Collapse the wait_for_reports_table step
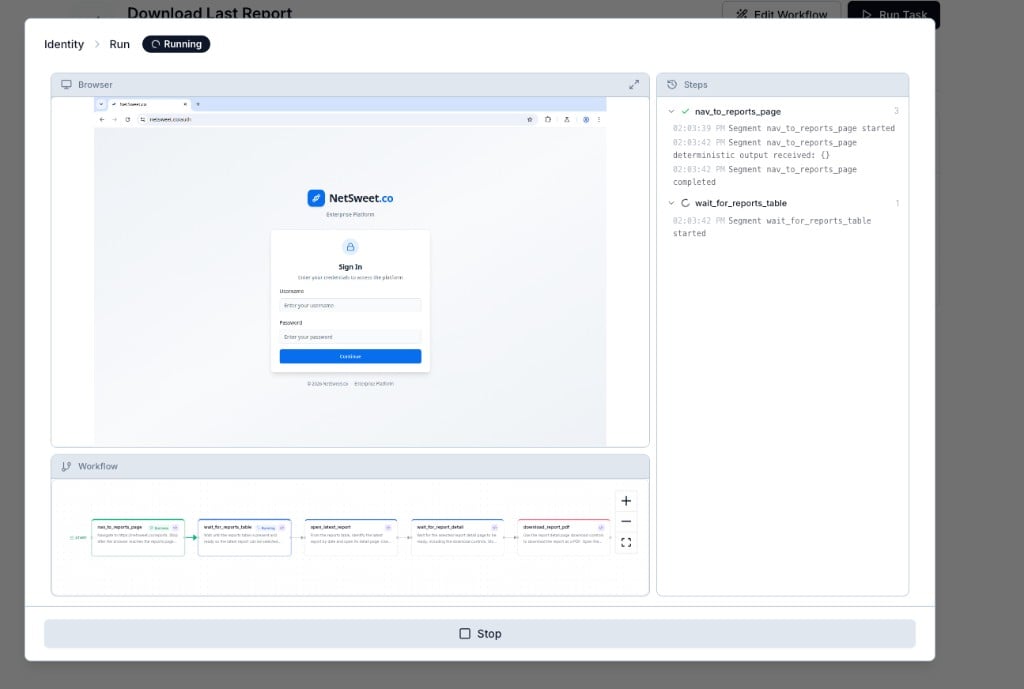The image size is (1024, 689). [x=671, y=203]
